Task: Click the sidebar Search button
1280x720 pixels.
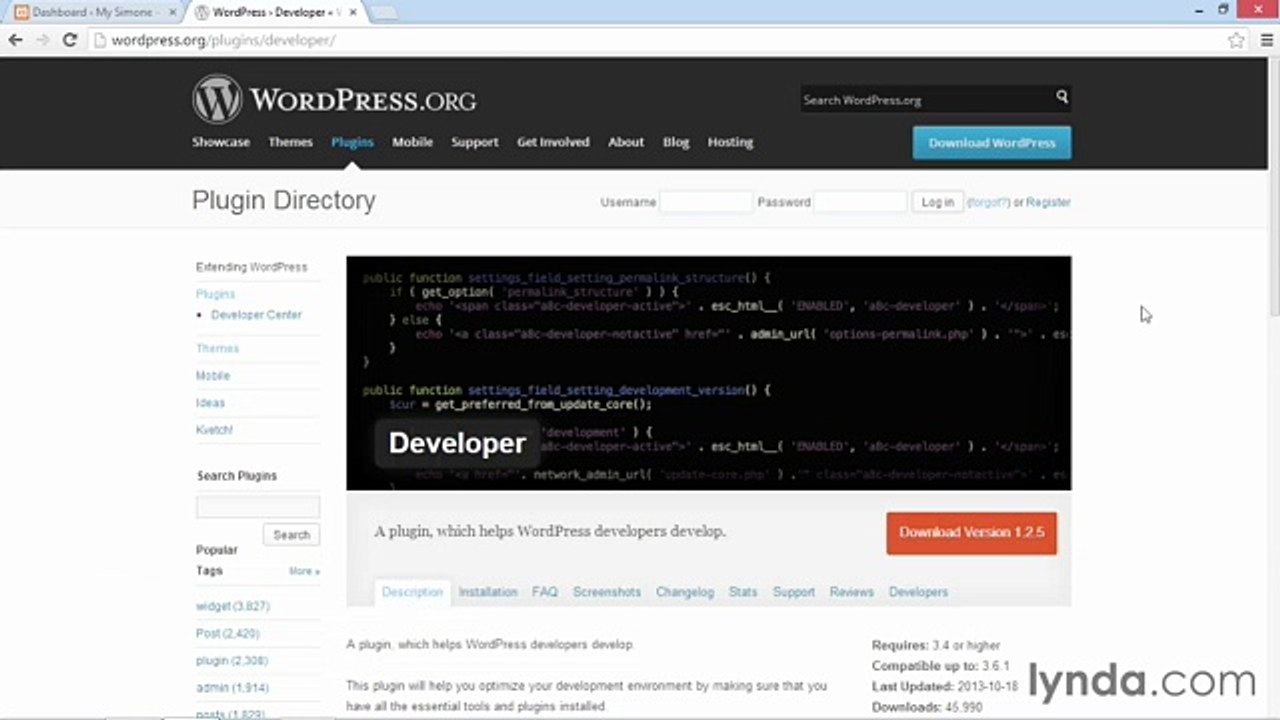Action: pyautogui.click(x=291, y=535)
